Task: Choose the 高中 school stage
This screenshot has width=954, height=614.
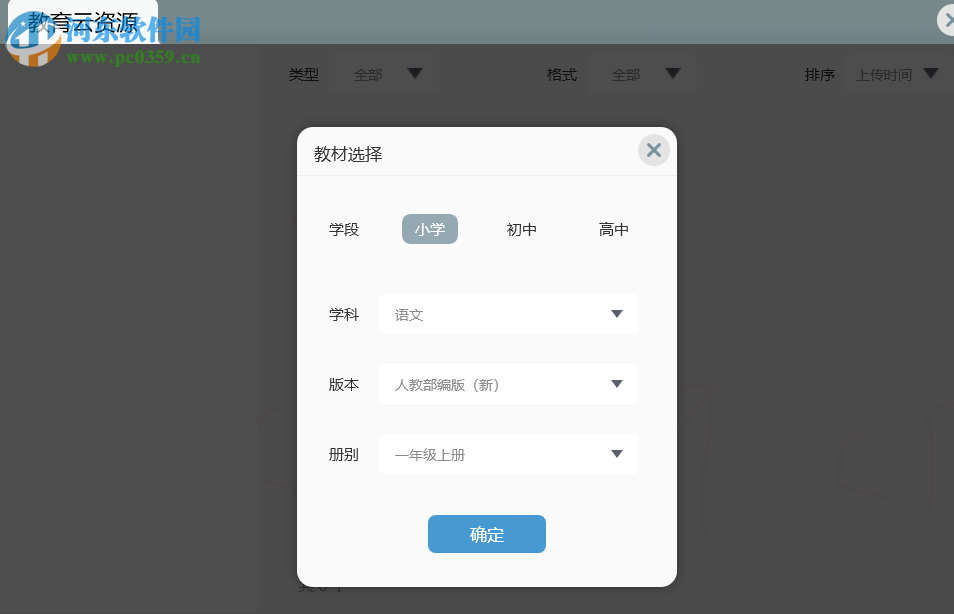Action: pyautogui.click(x=614, y=229)
